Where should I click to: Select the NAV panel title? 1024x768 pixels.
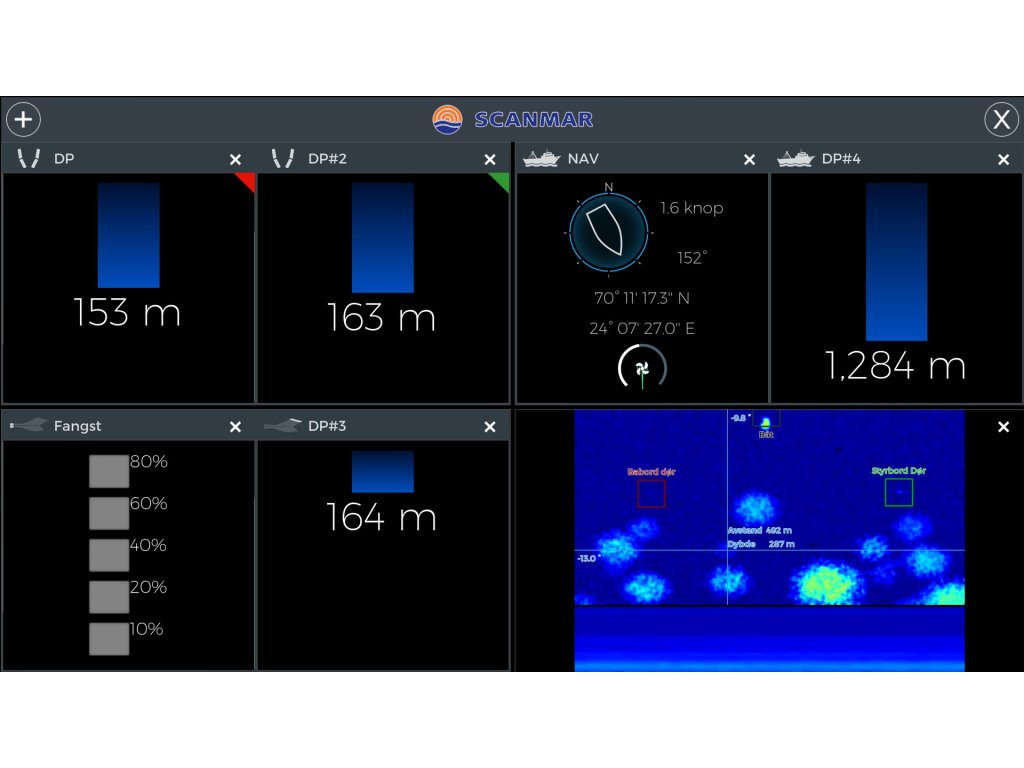(584, 159)
